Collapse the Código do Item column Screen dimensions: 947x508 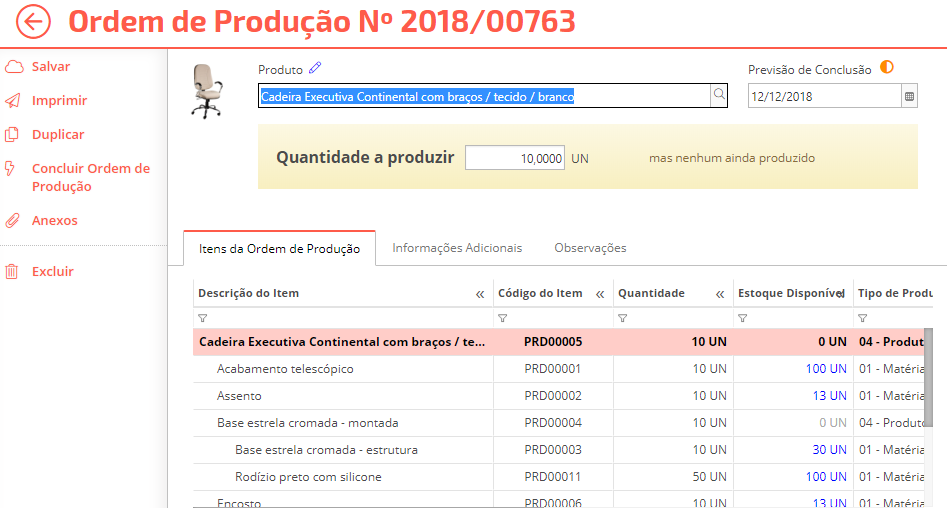tap(600, 294)
